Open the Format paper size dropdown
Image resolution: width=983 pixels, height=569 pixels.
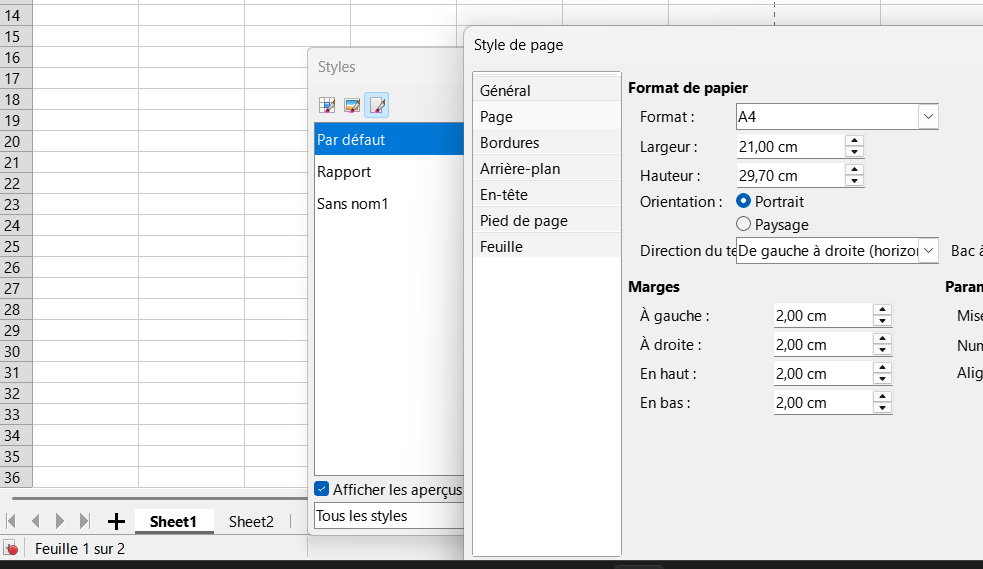click(928, 117)
